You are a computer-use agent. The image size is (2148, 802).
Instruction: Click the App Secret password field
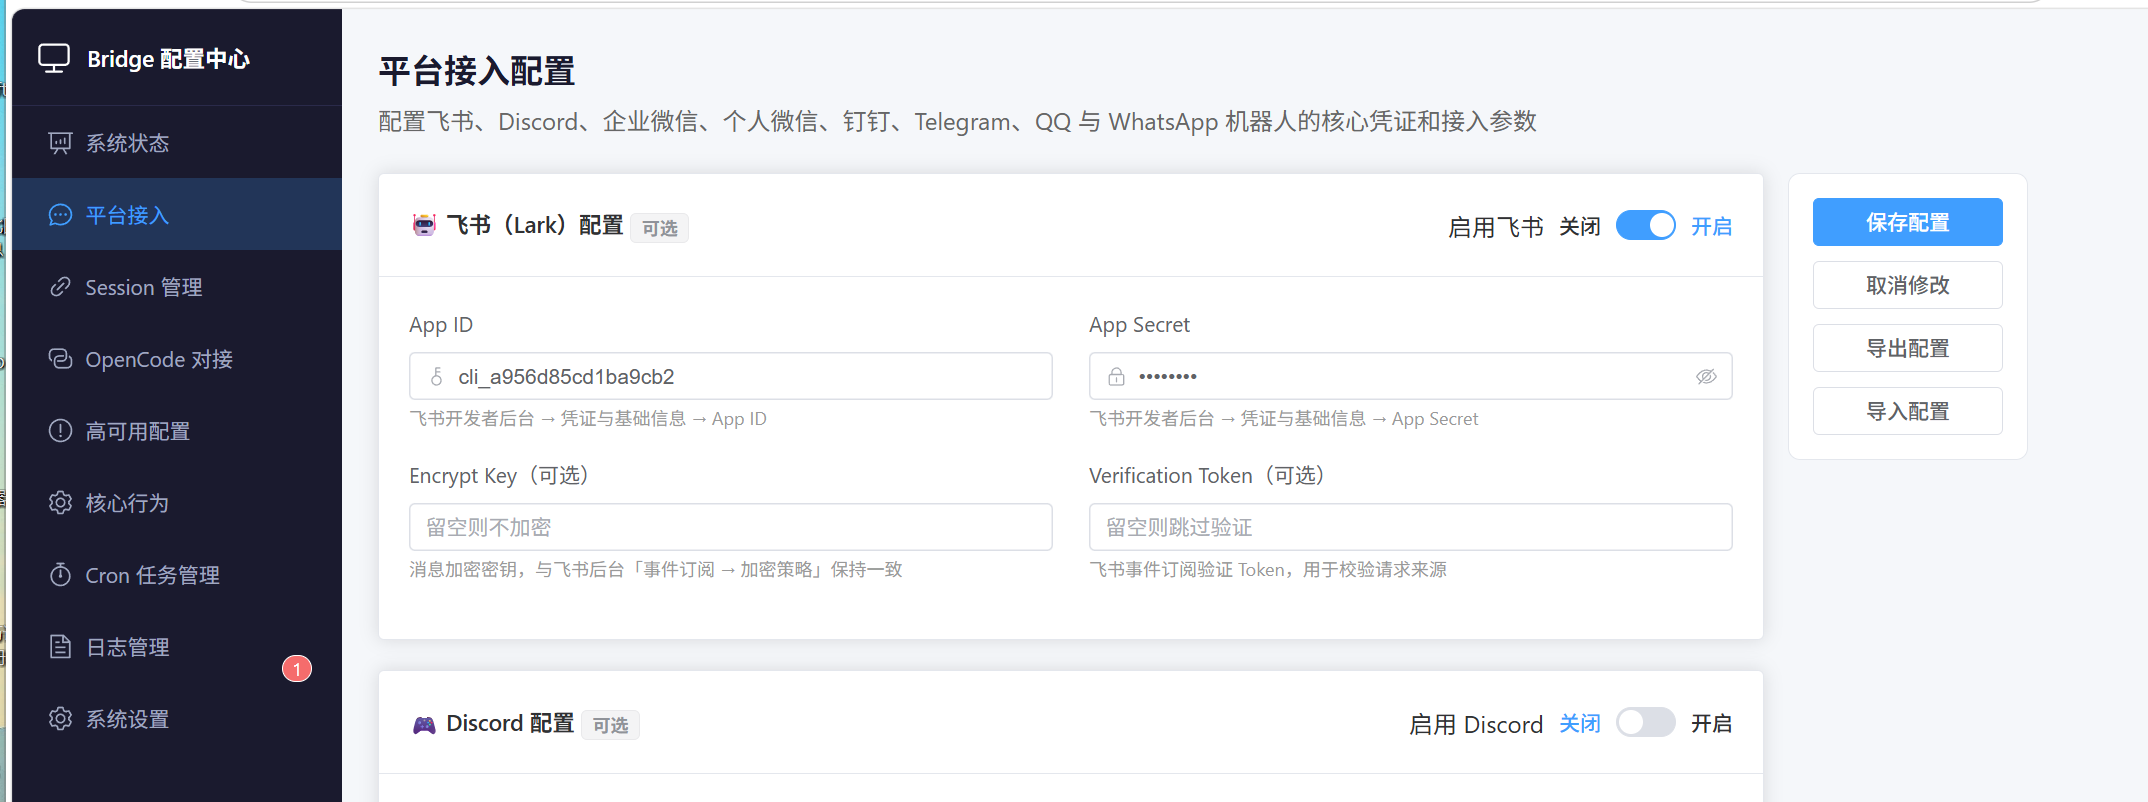pyautogui.click(x=1410, y=376)
